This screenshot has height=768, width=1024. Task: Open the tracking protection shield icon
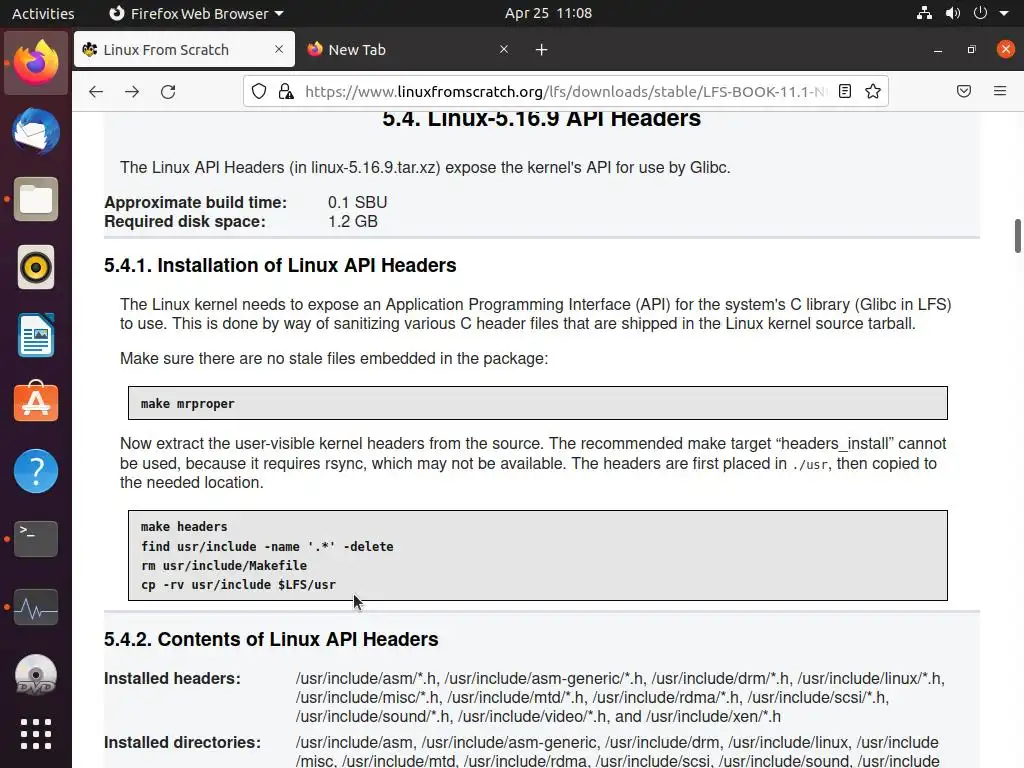coord(259,91)
